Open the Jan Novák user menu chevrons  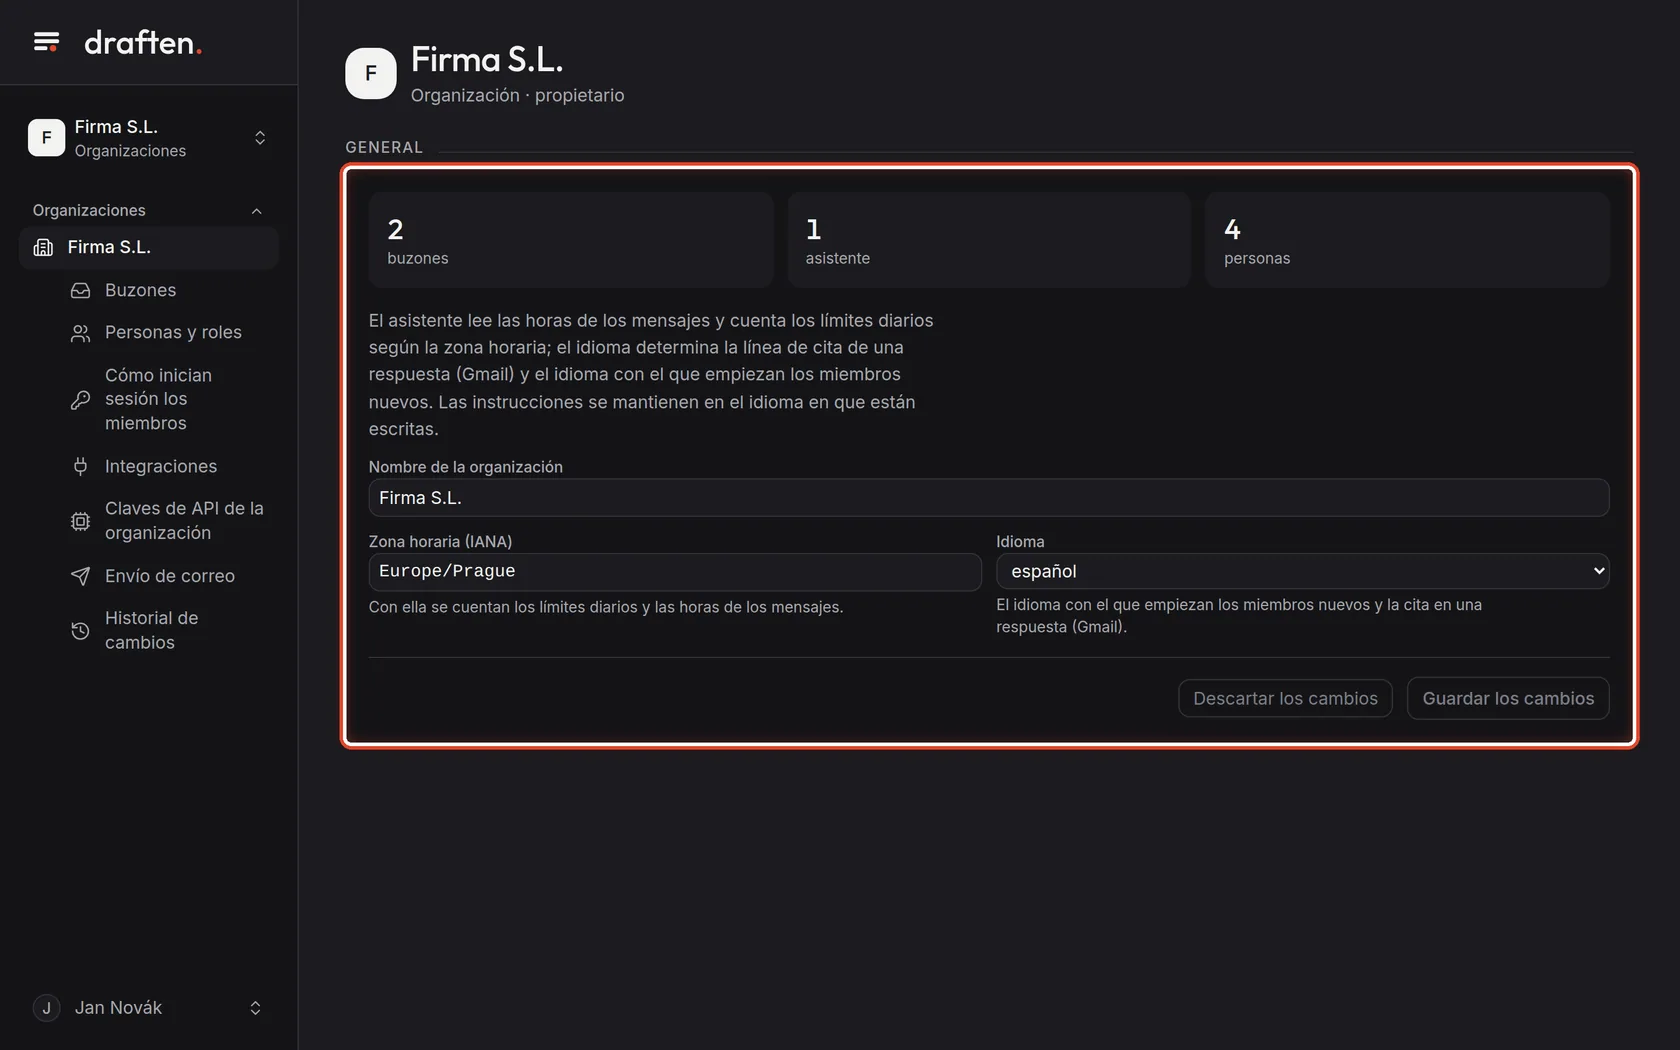click(255, 1008)
